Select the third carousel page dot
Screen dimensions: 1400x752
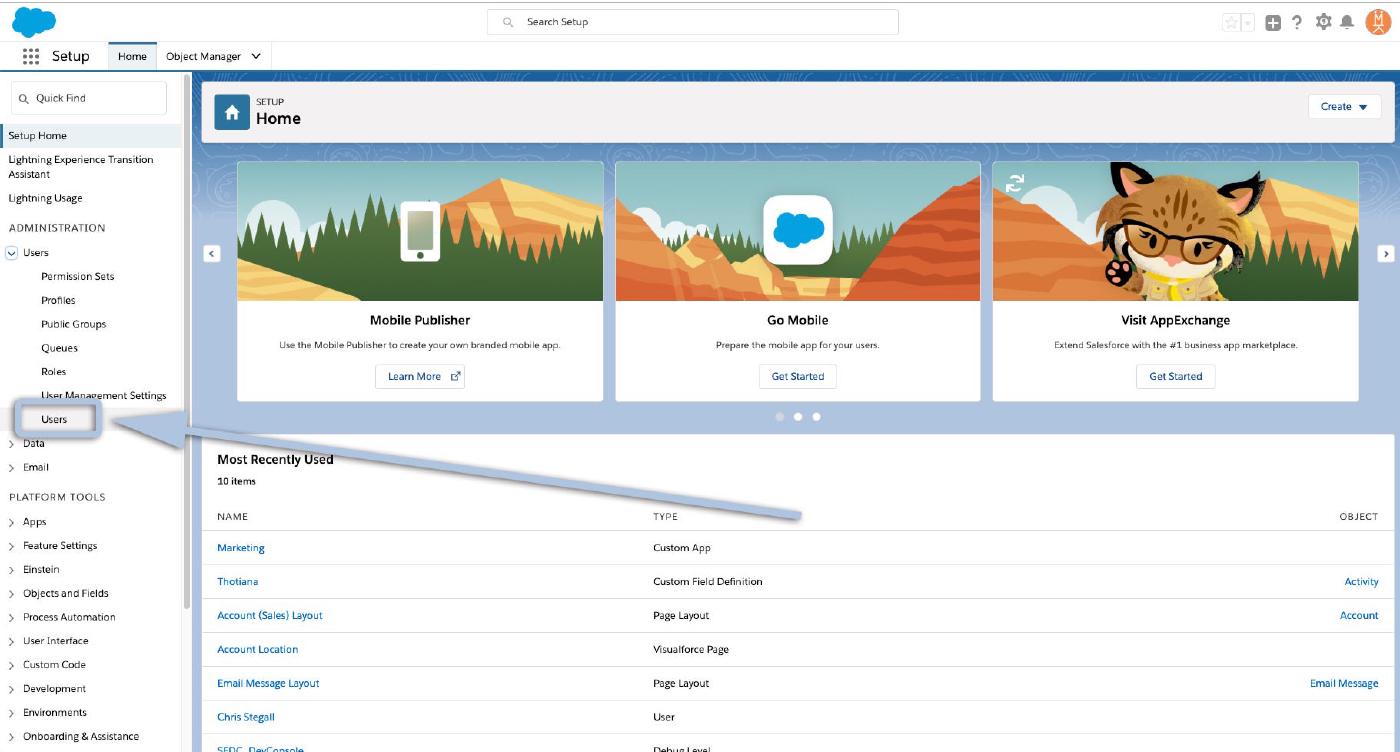817,417
